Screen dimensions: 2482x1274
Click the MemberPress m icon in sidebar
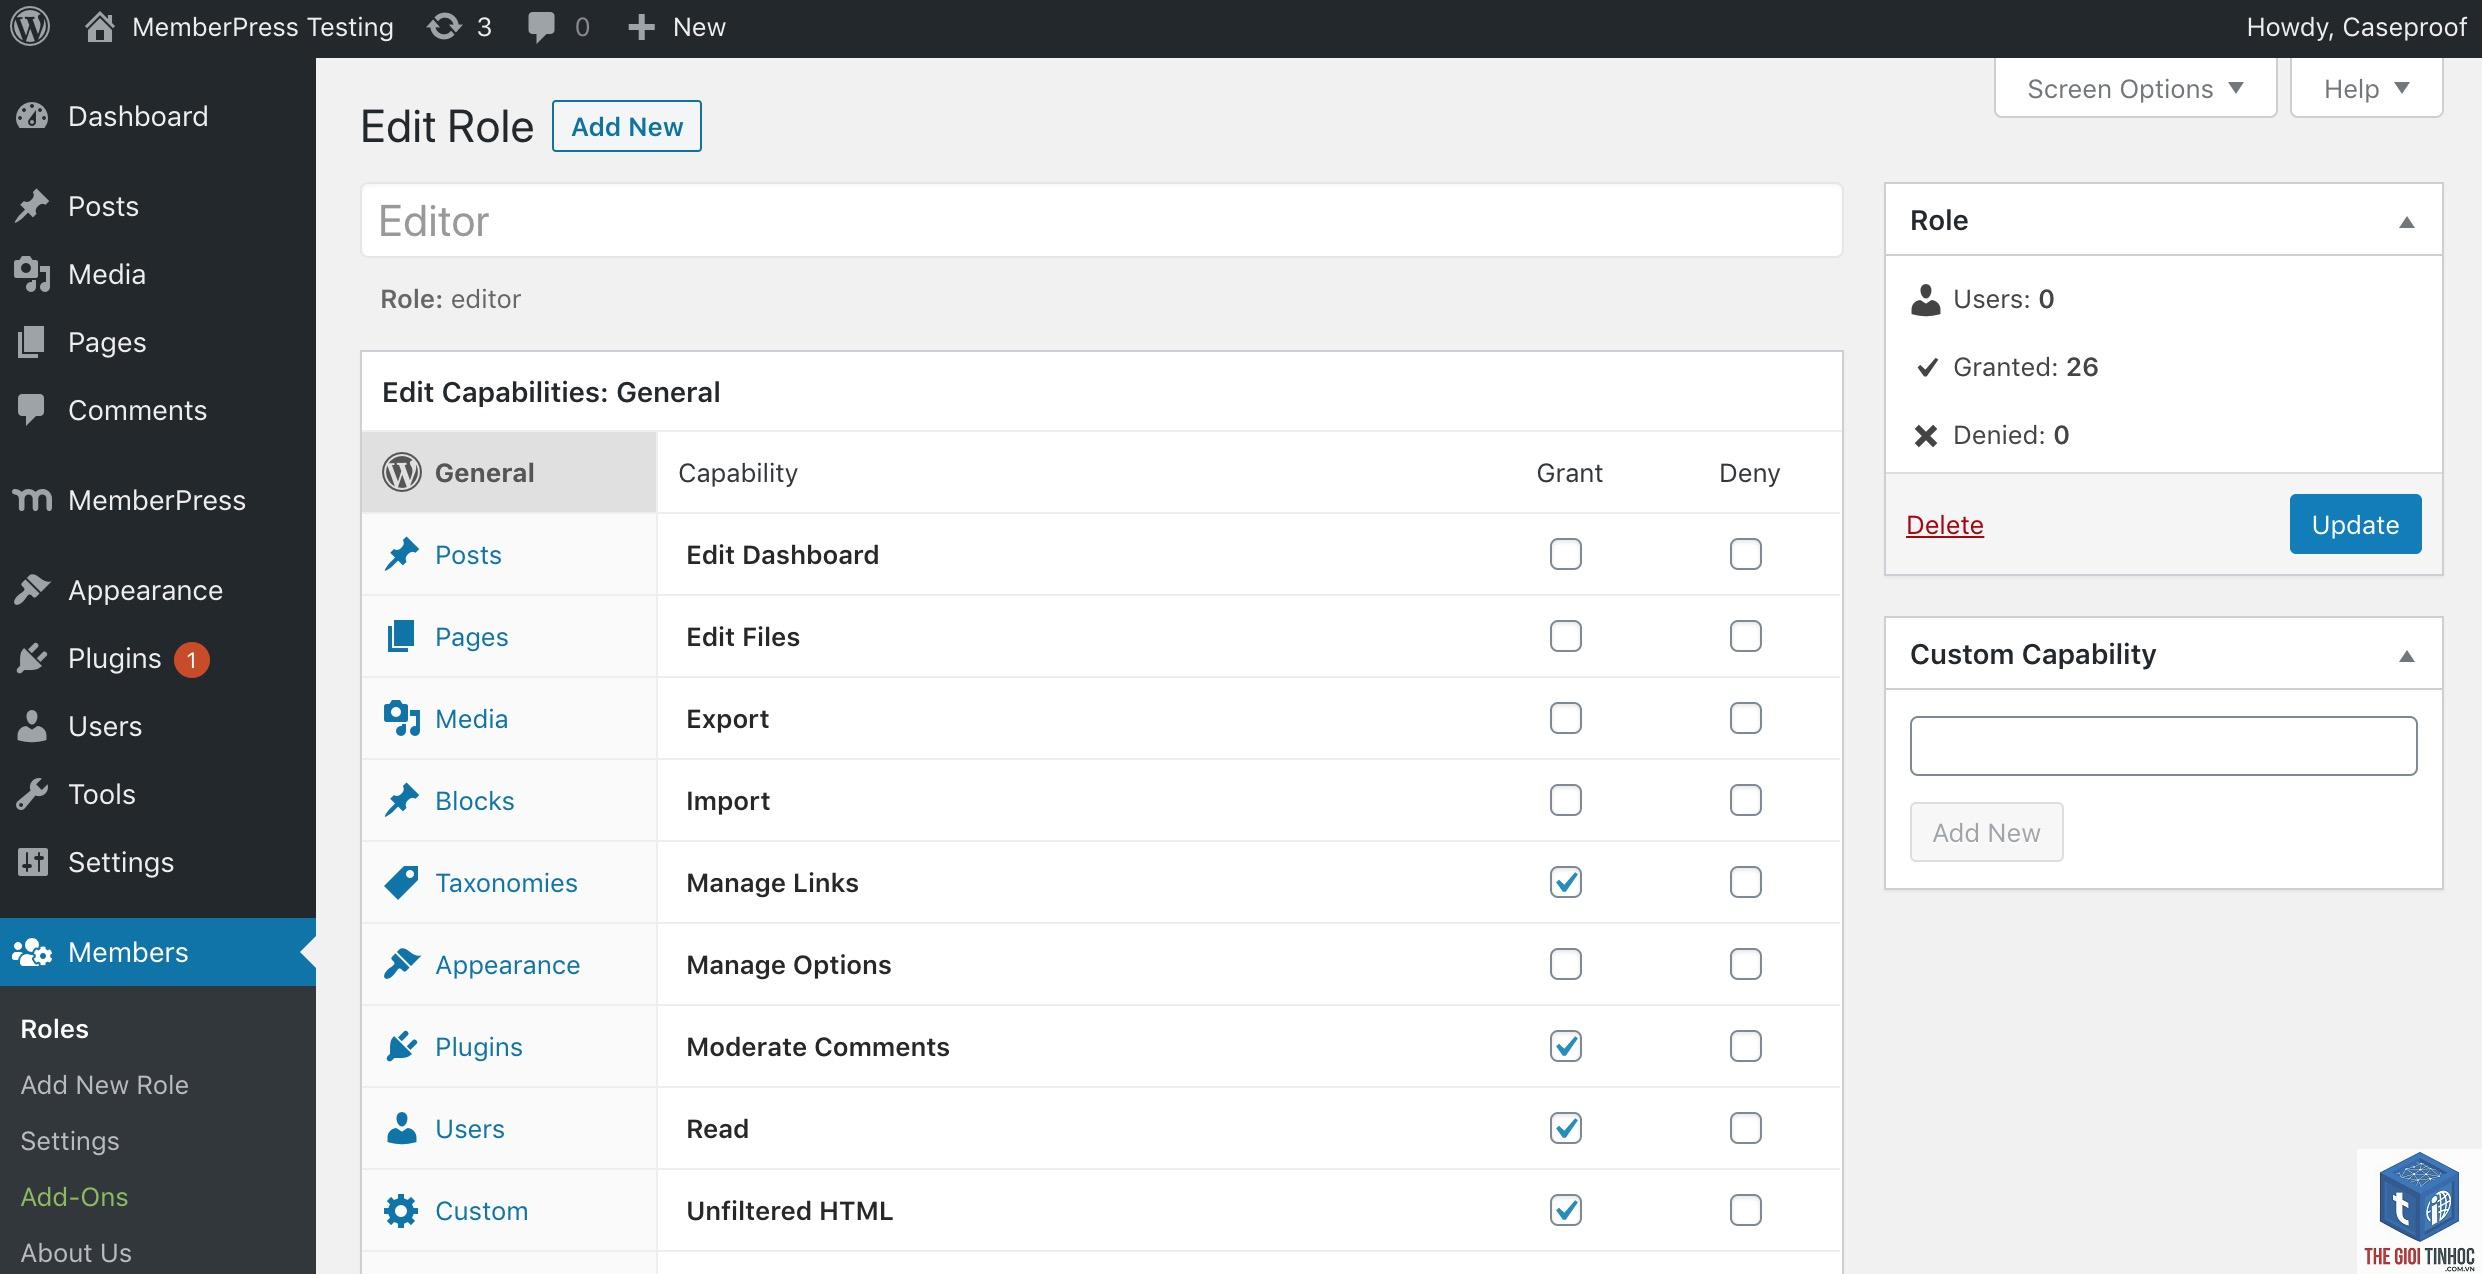32,499
